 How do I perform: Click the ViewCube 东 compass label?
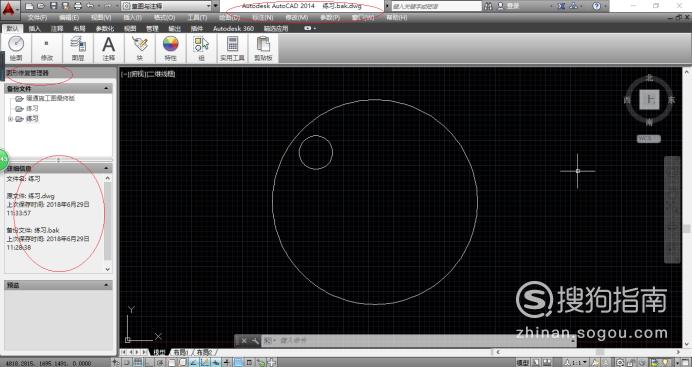click(x=671, y=100)
